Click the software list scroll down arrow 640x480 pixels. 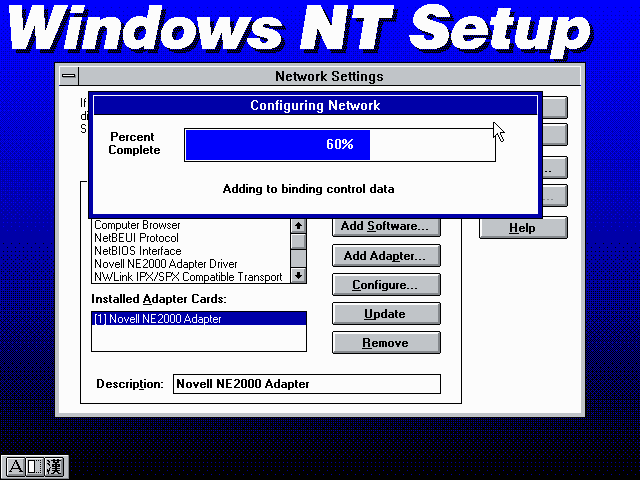(298, 276)
